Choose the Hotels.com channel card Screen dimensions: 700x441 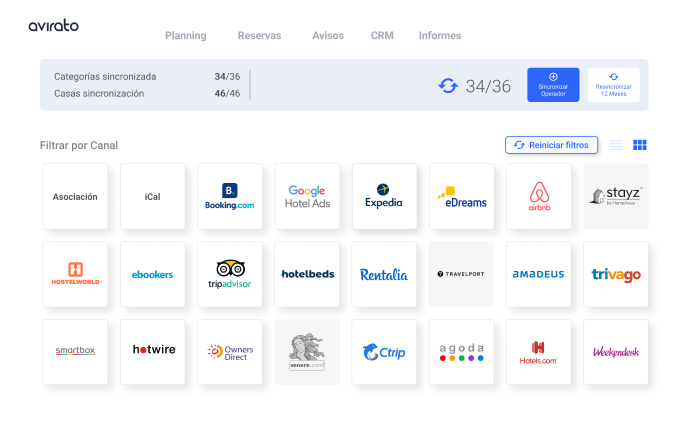coord(539,352)
